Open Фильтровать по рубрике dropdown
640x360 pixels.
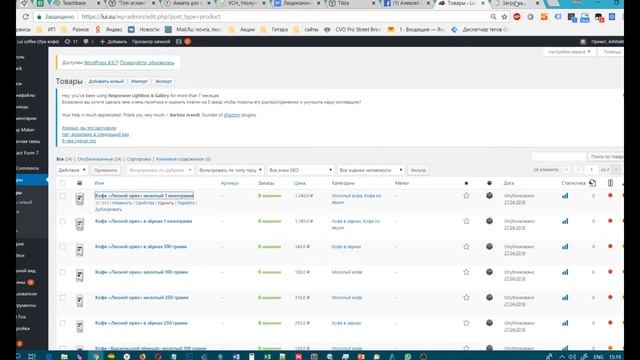160,170
